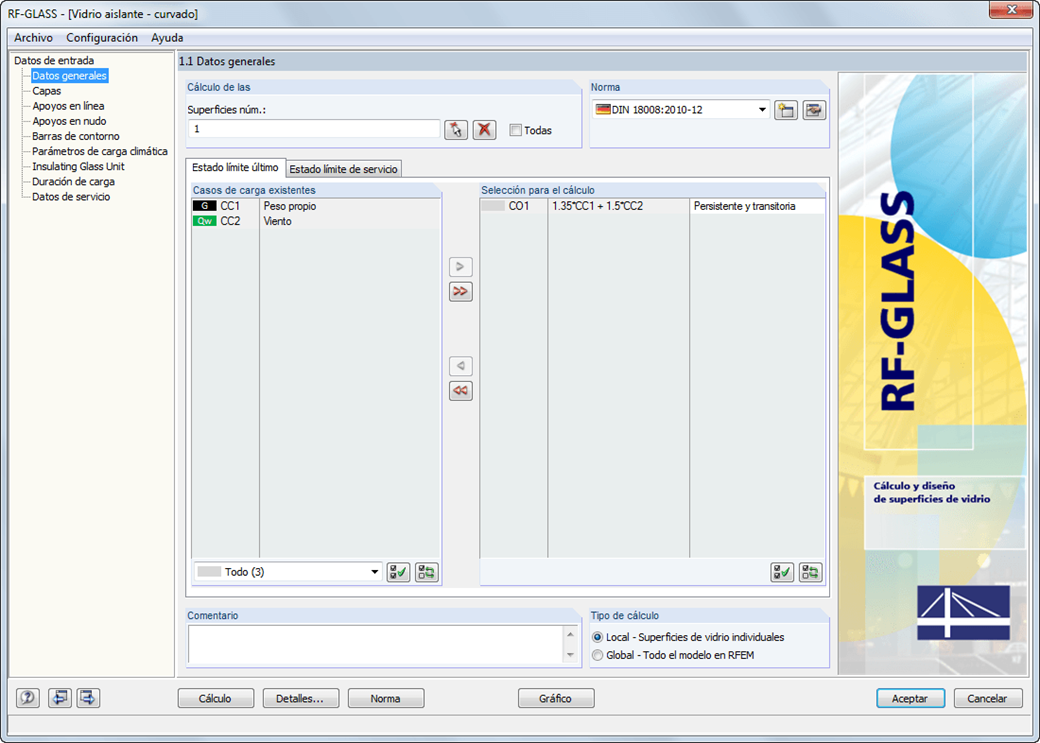Open the edit norm settings icon
This screenshot has width=1040, height=743.
(814, 110)
